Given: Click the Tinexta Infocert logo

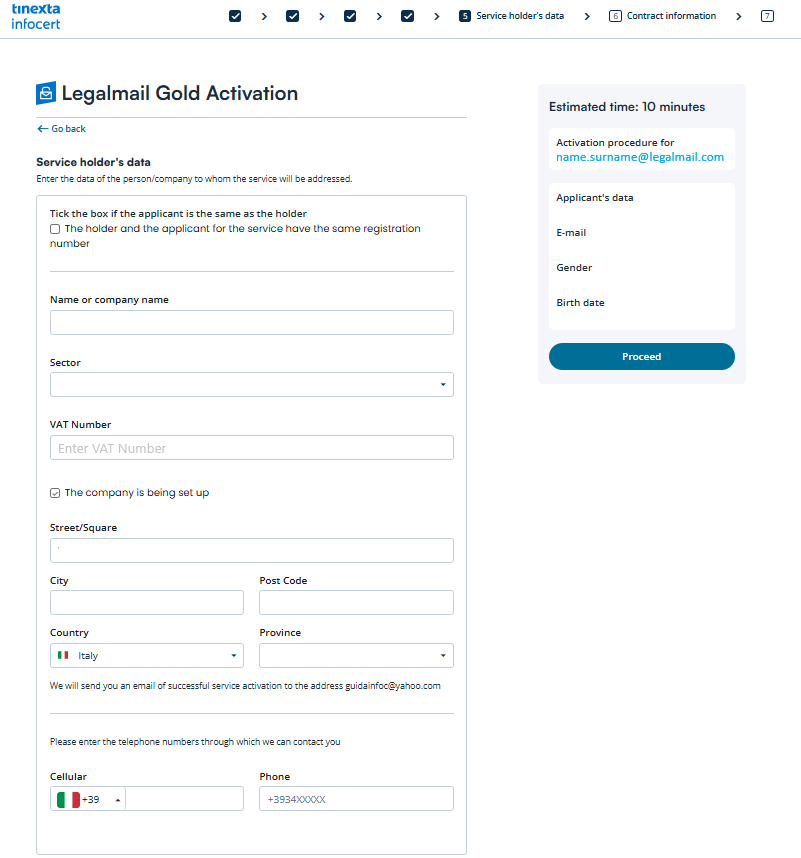Looking at the screenshot, I should coord(35,16).
